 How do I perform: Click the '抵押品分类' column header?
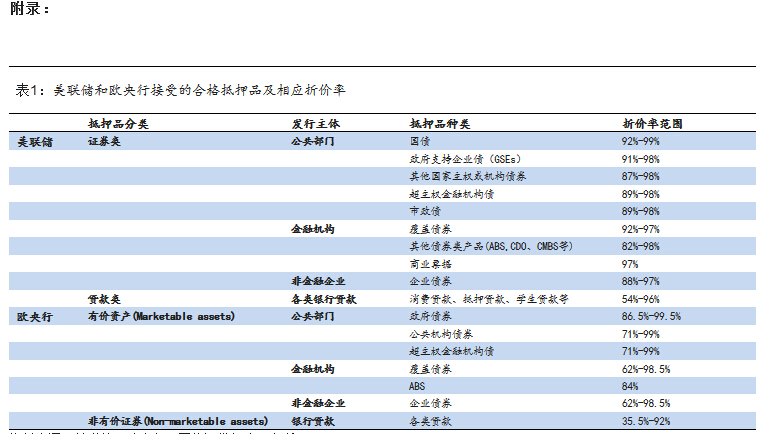pos(118,124)
